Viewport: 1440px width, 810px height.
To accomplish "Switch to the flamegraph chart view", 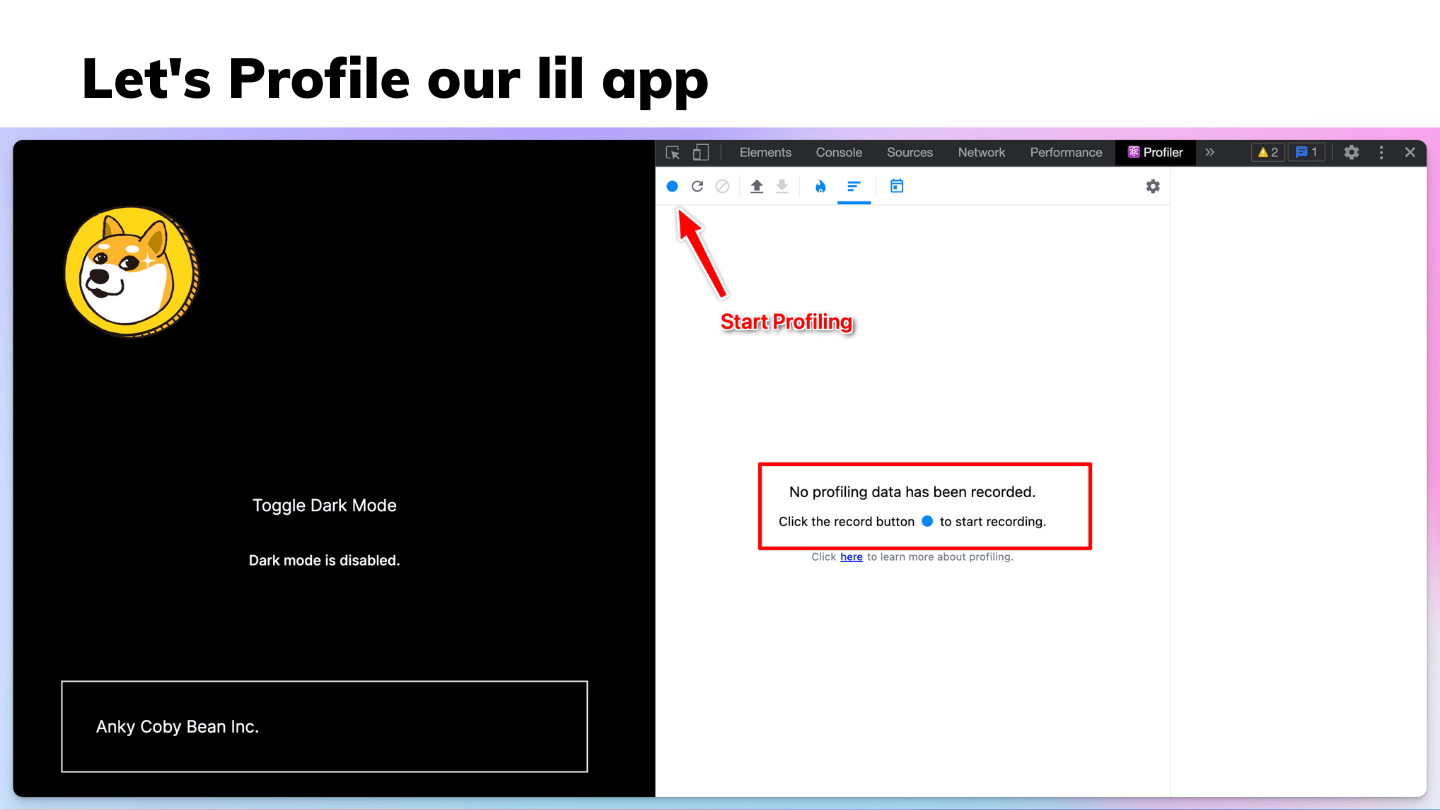I will click(x=821, y=186).
